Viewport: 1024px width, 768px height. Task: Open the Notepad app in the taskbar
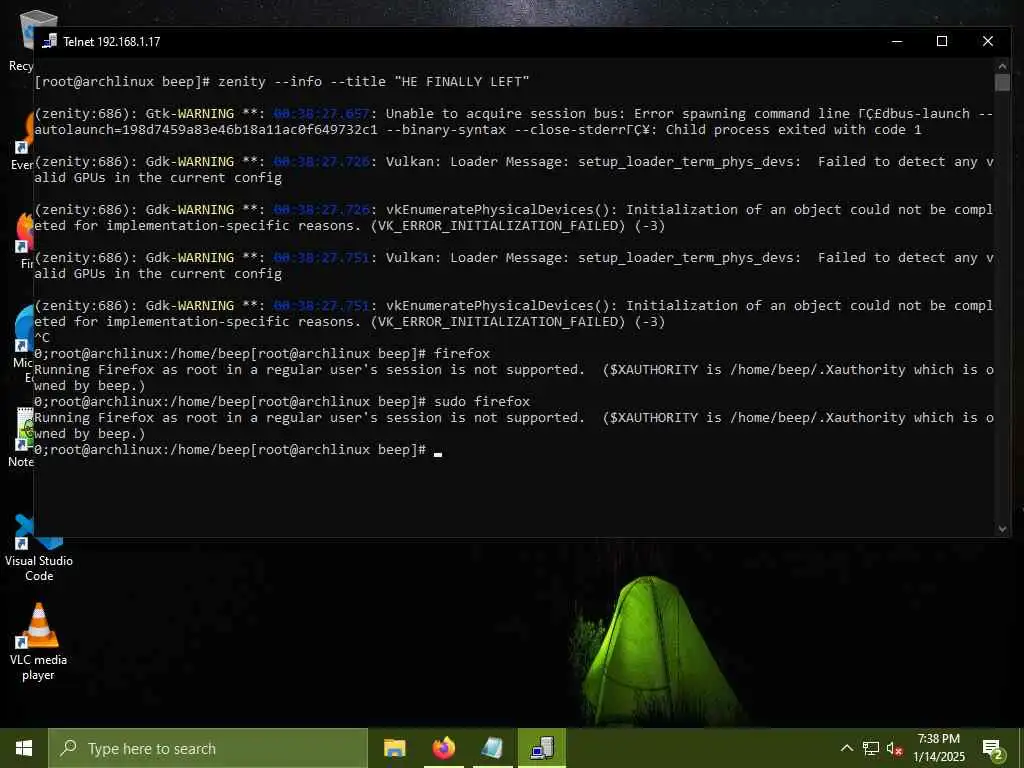[x=492, y=748]
